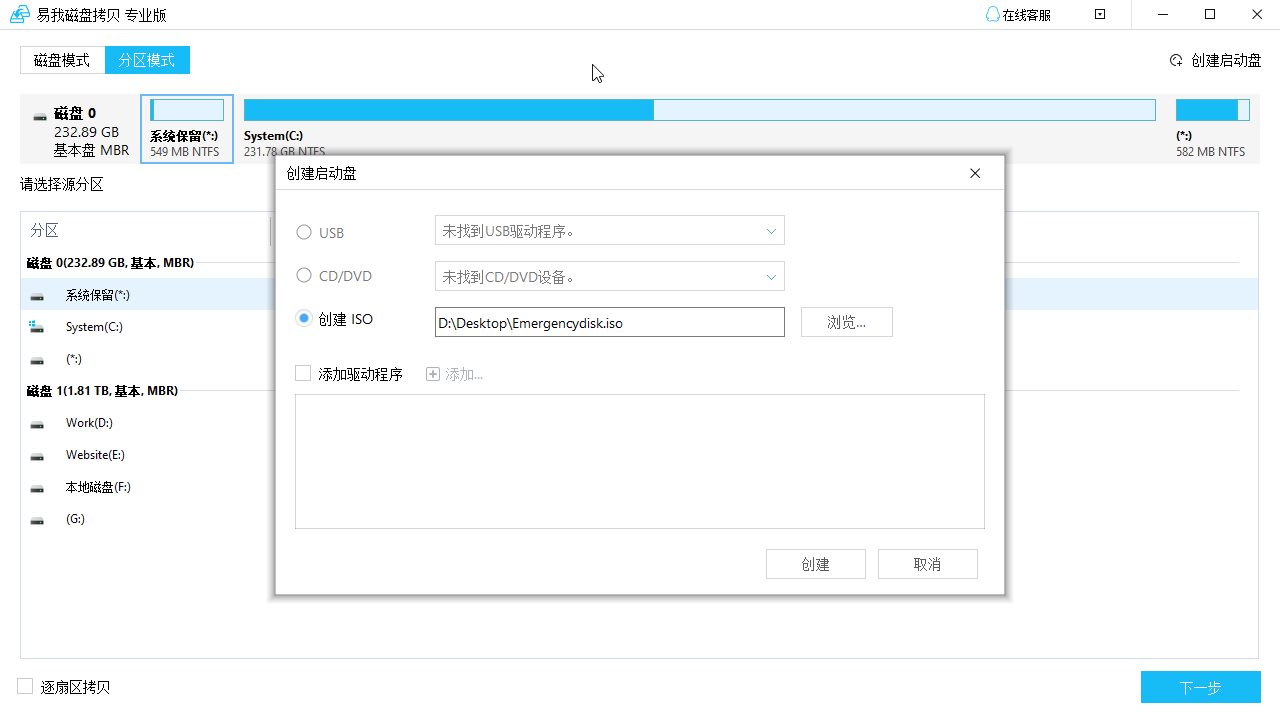Click the 创建 button to build ISO

[815, 563]
